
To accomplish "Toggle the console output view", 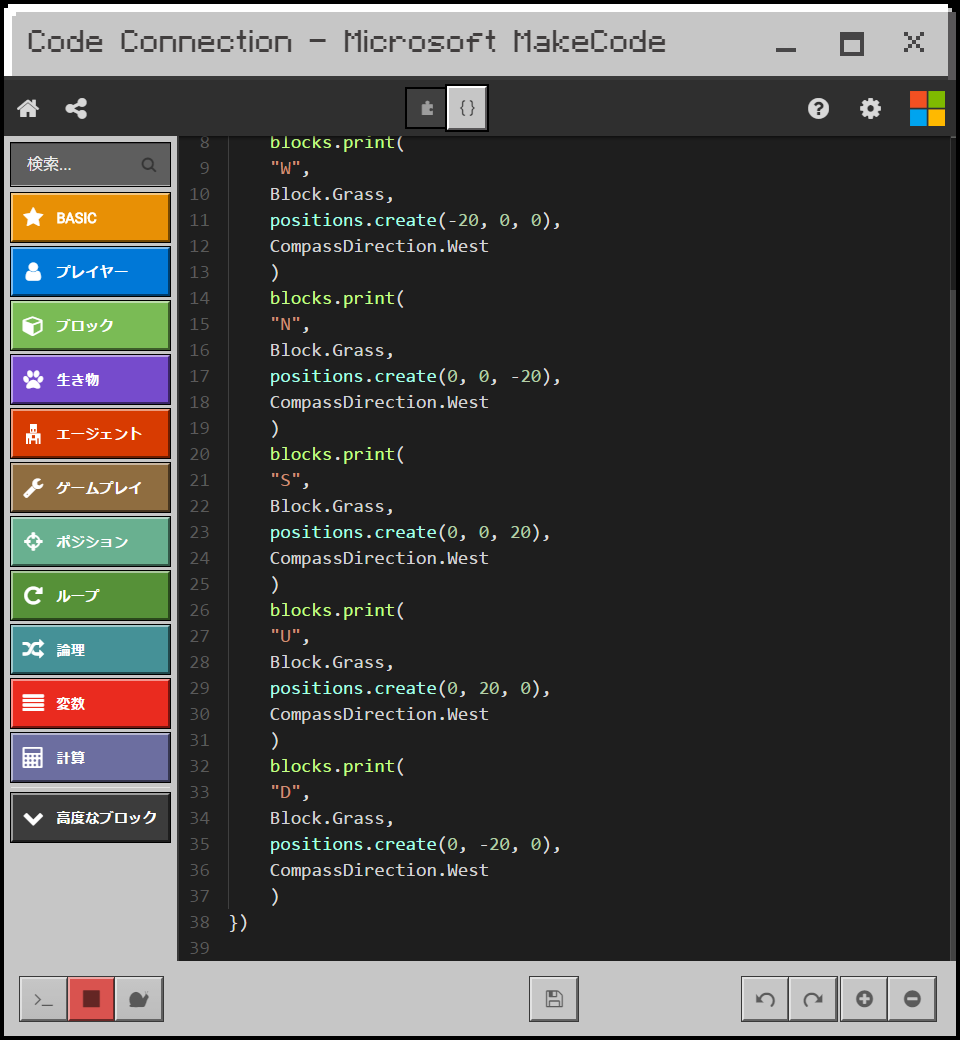I will tap(42, 998).
